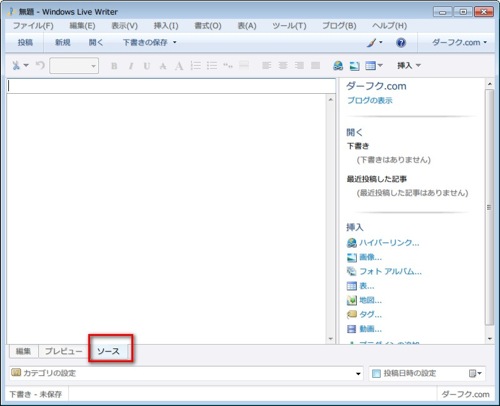
Task: Click insert picture icon in toolbar
Action: point(354,66)
